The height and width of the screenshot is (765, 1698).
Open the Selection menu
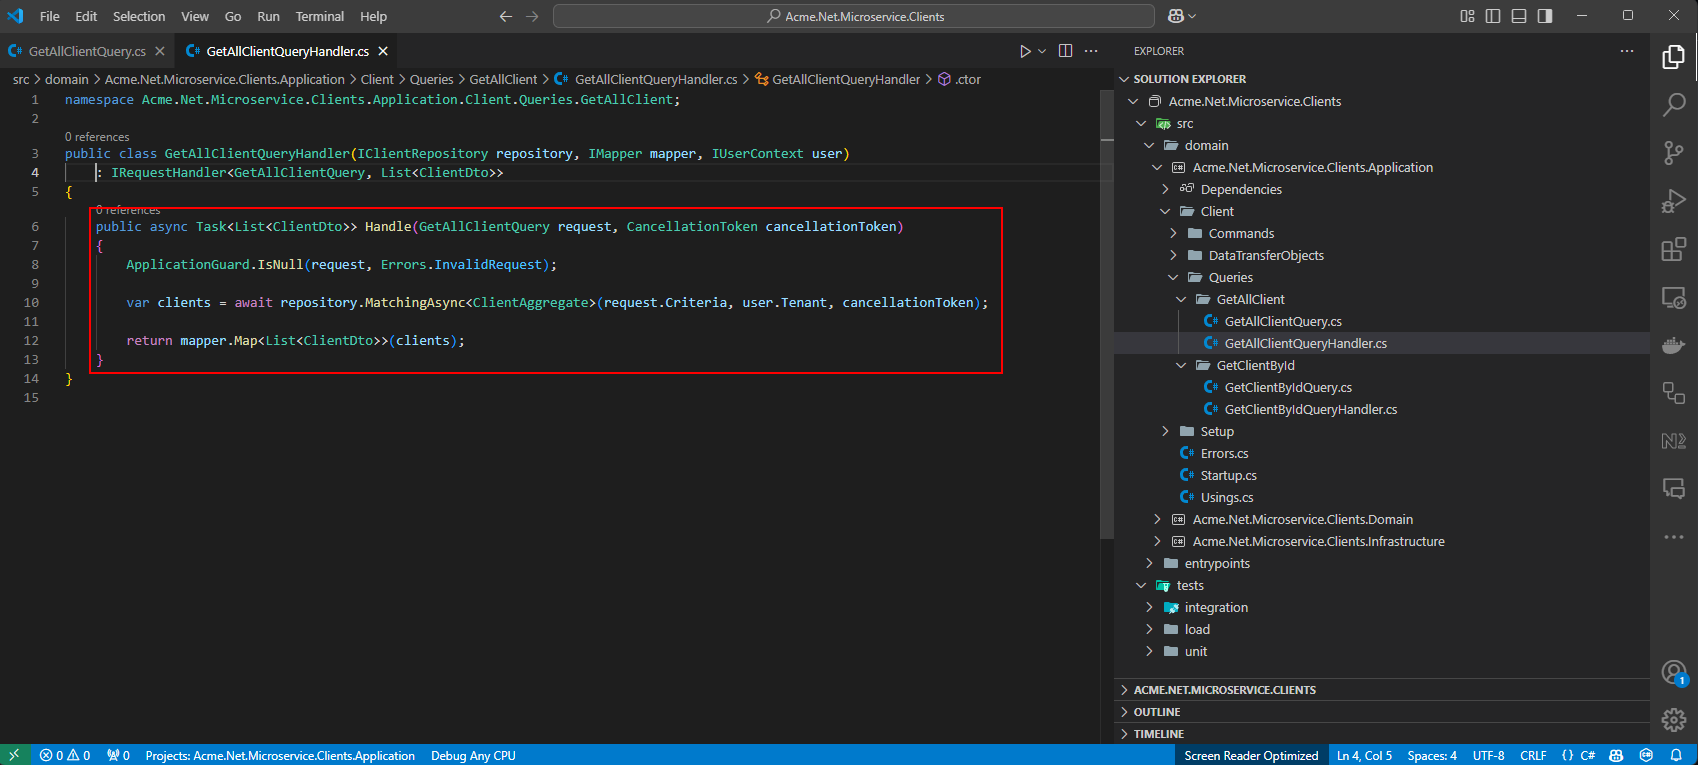[x=139, y=16]
